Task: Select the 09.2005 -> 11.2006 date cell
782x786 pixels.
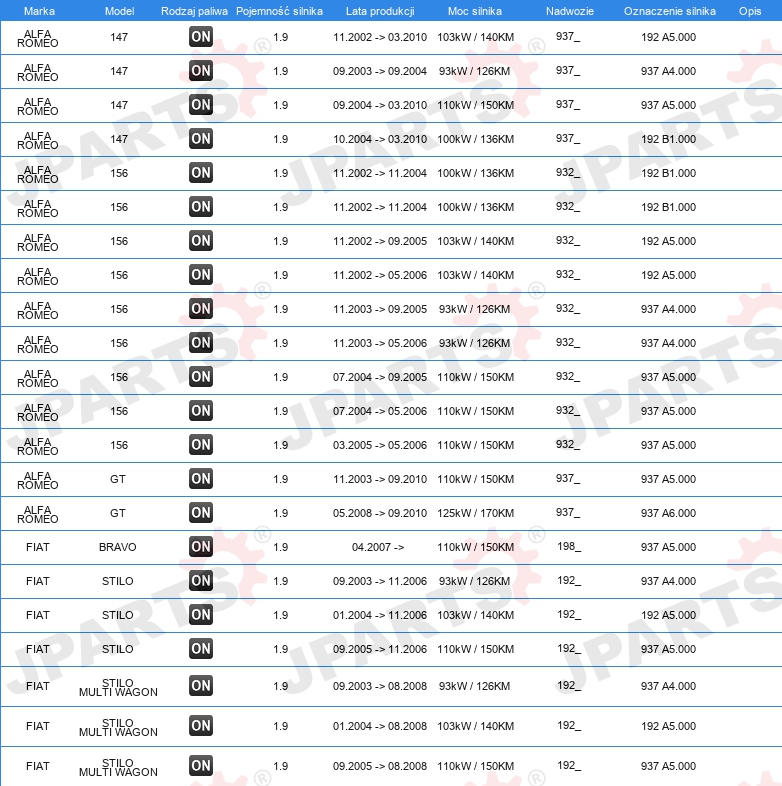Action: (380, 649)
